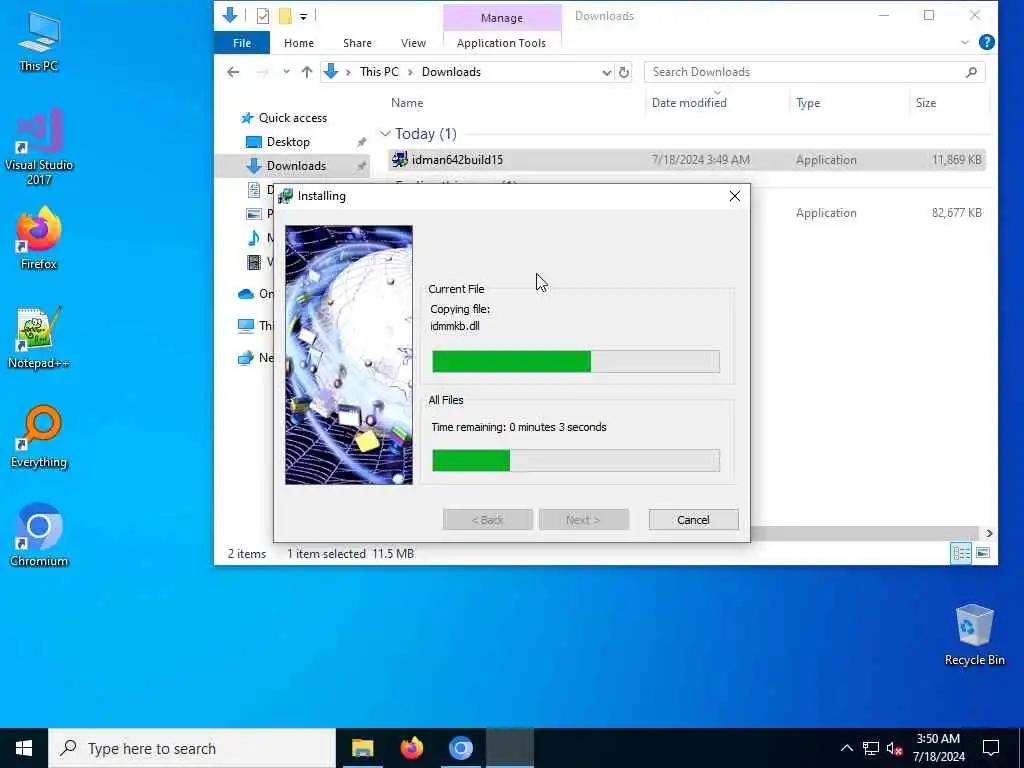Click the installer globe artwork image
Image resolution: width=1024 pixels, height=768 pixels.
pyautogui.click(x=349, y=355)
